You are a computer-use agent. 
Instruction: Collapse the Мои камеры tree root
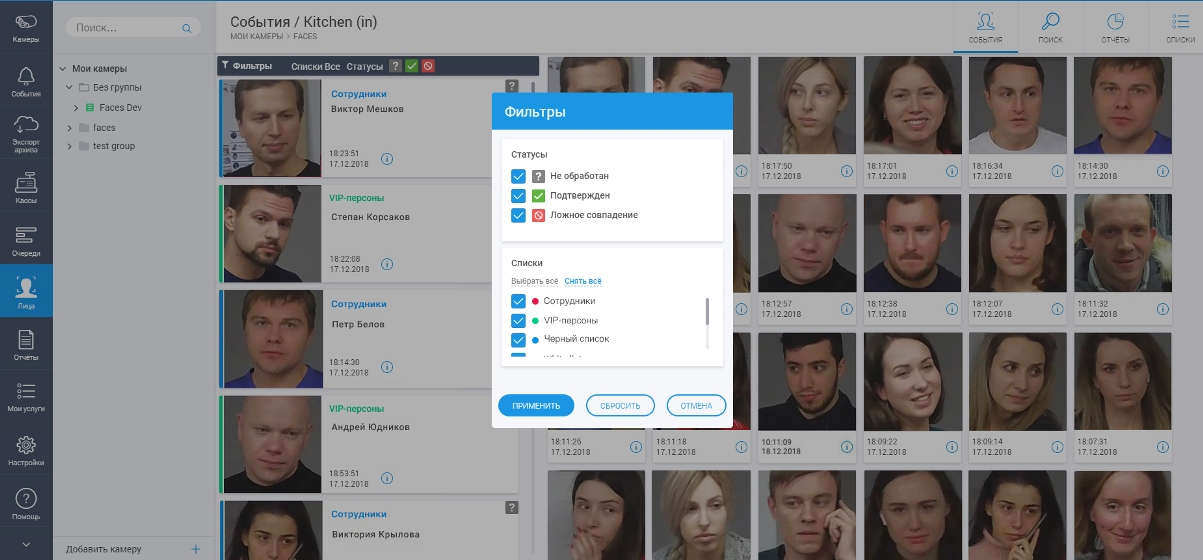point(64,69)
